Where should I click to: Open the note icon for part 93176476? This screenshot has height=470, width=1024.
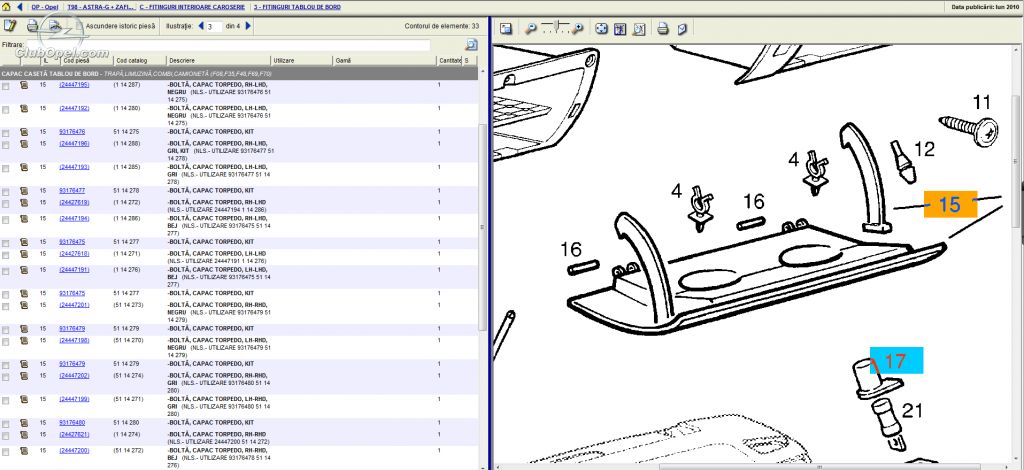point(24,132)
